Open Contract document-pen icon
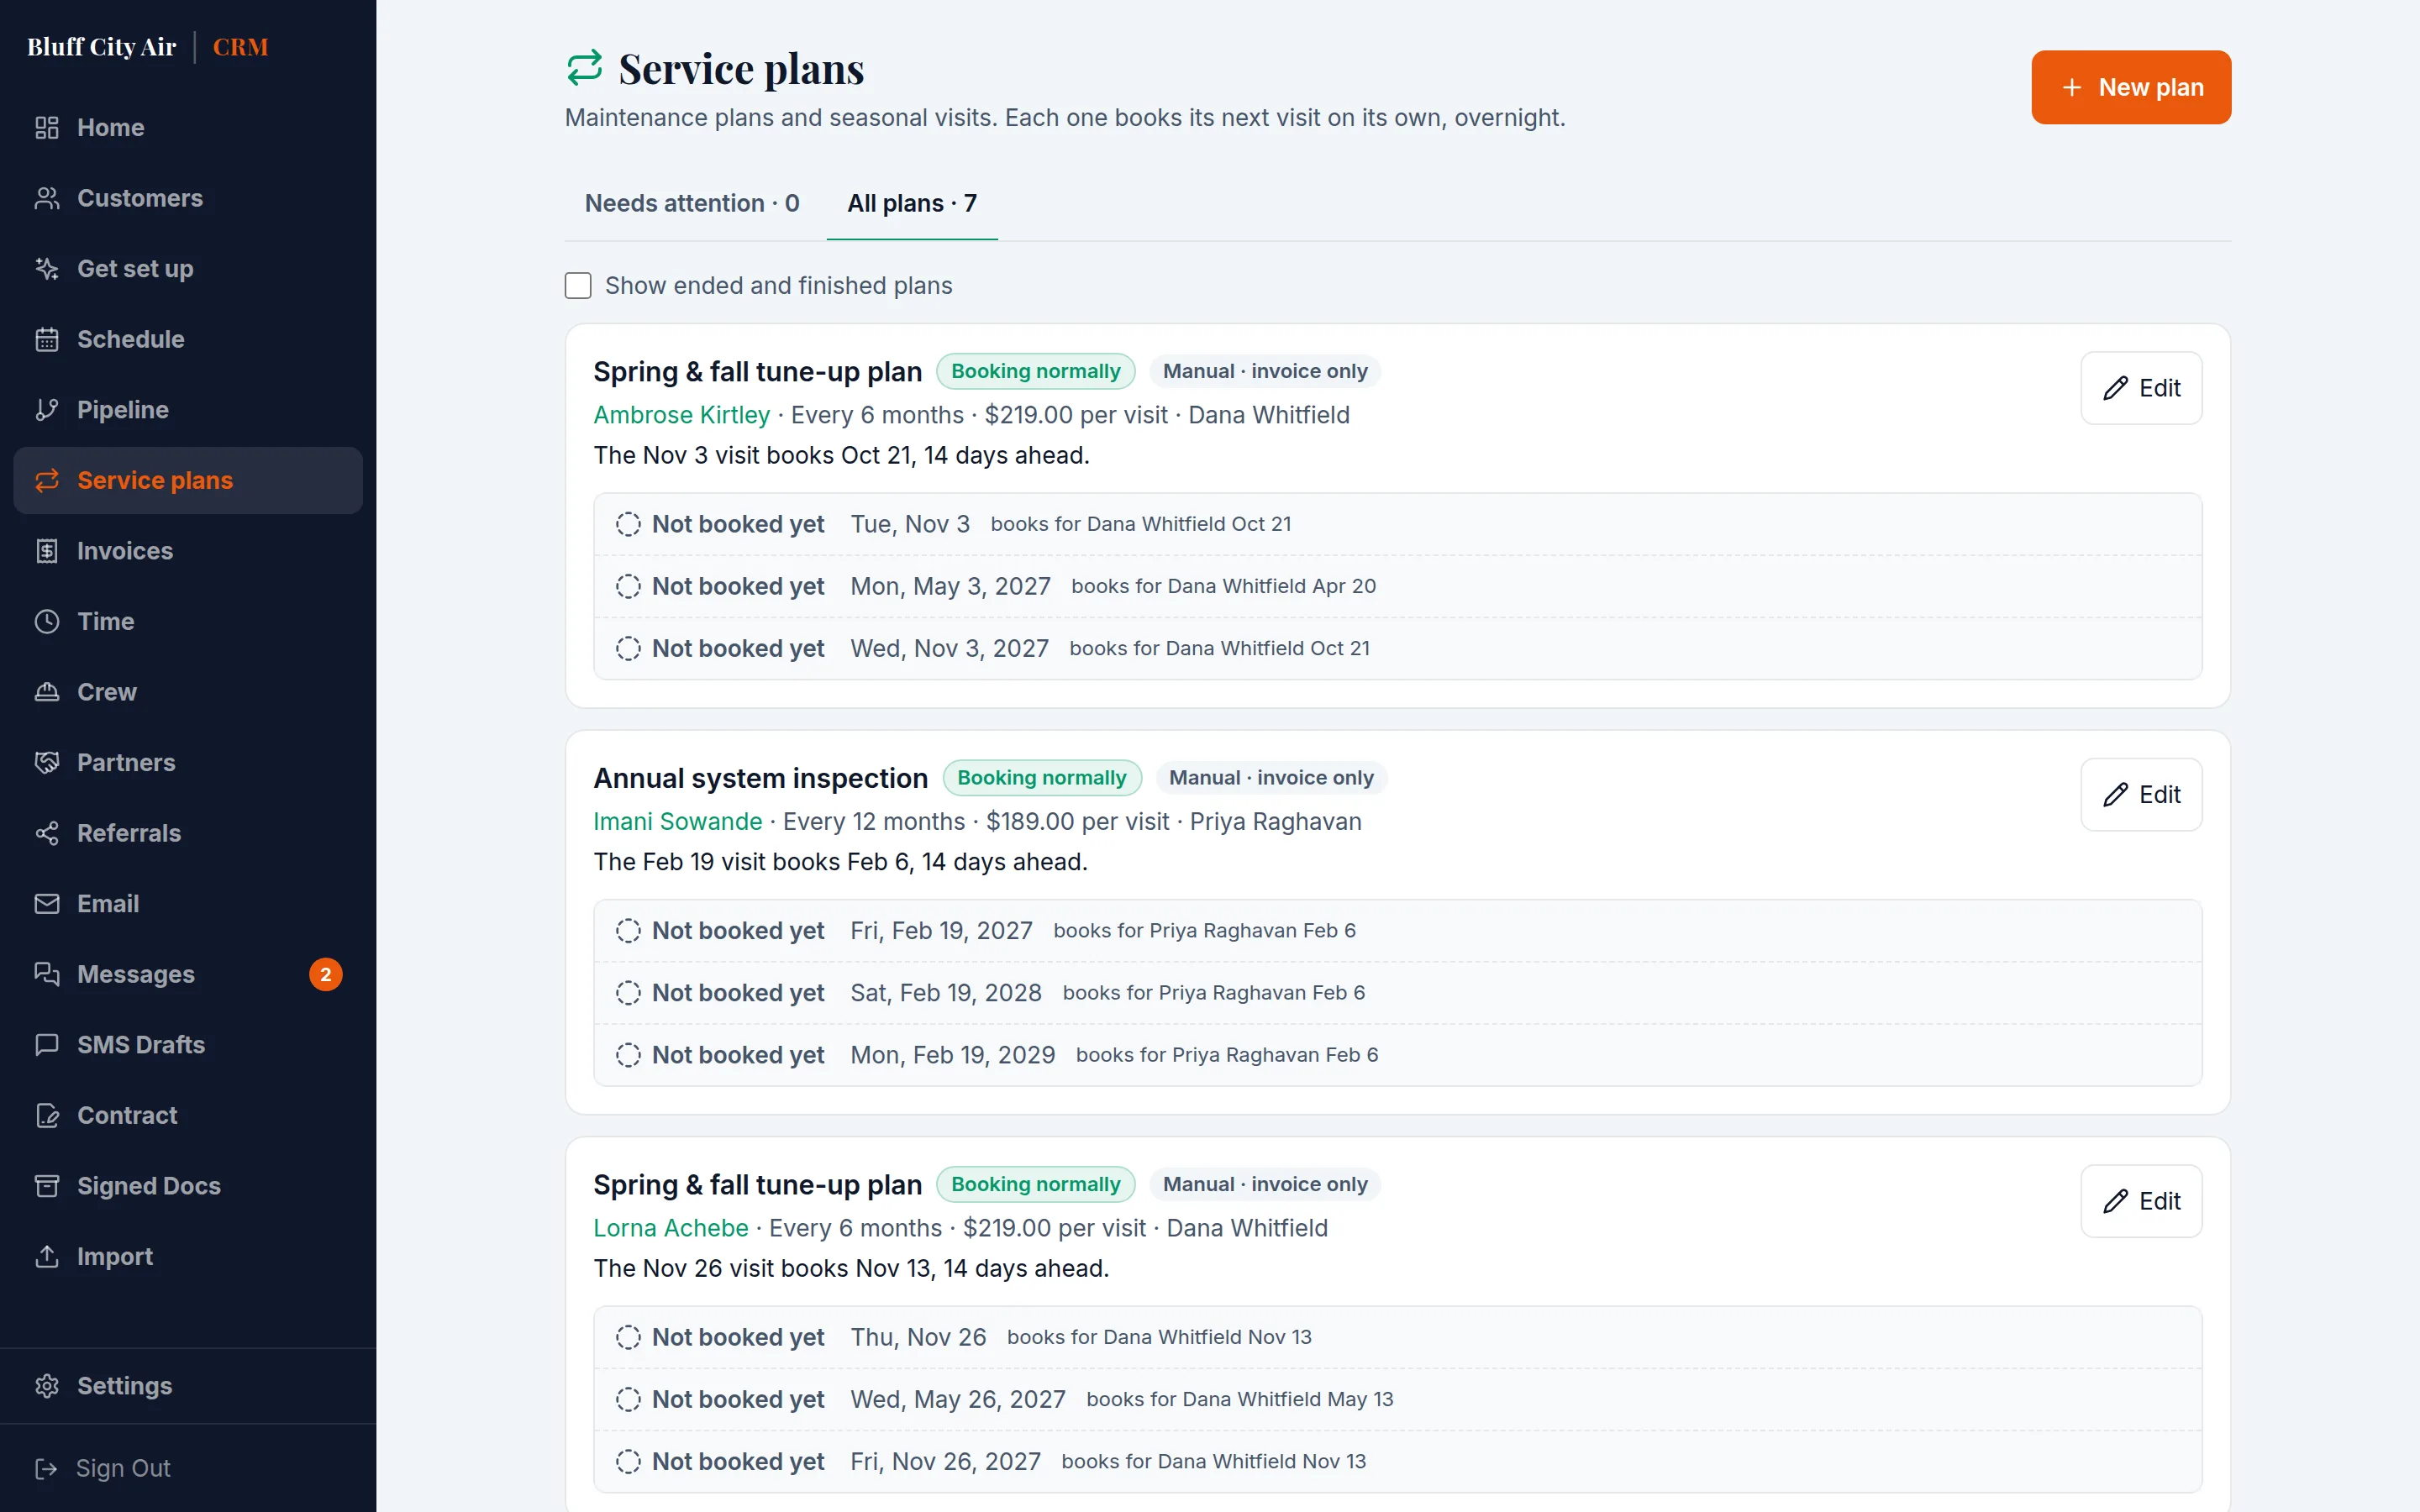This screenshot has width=2420, height=1512. tap(47, 1115)
